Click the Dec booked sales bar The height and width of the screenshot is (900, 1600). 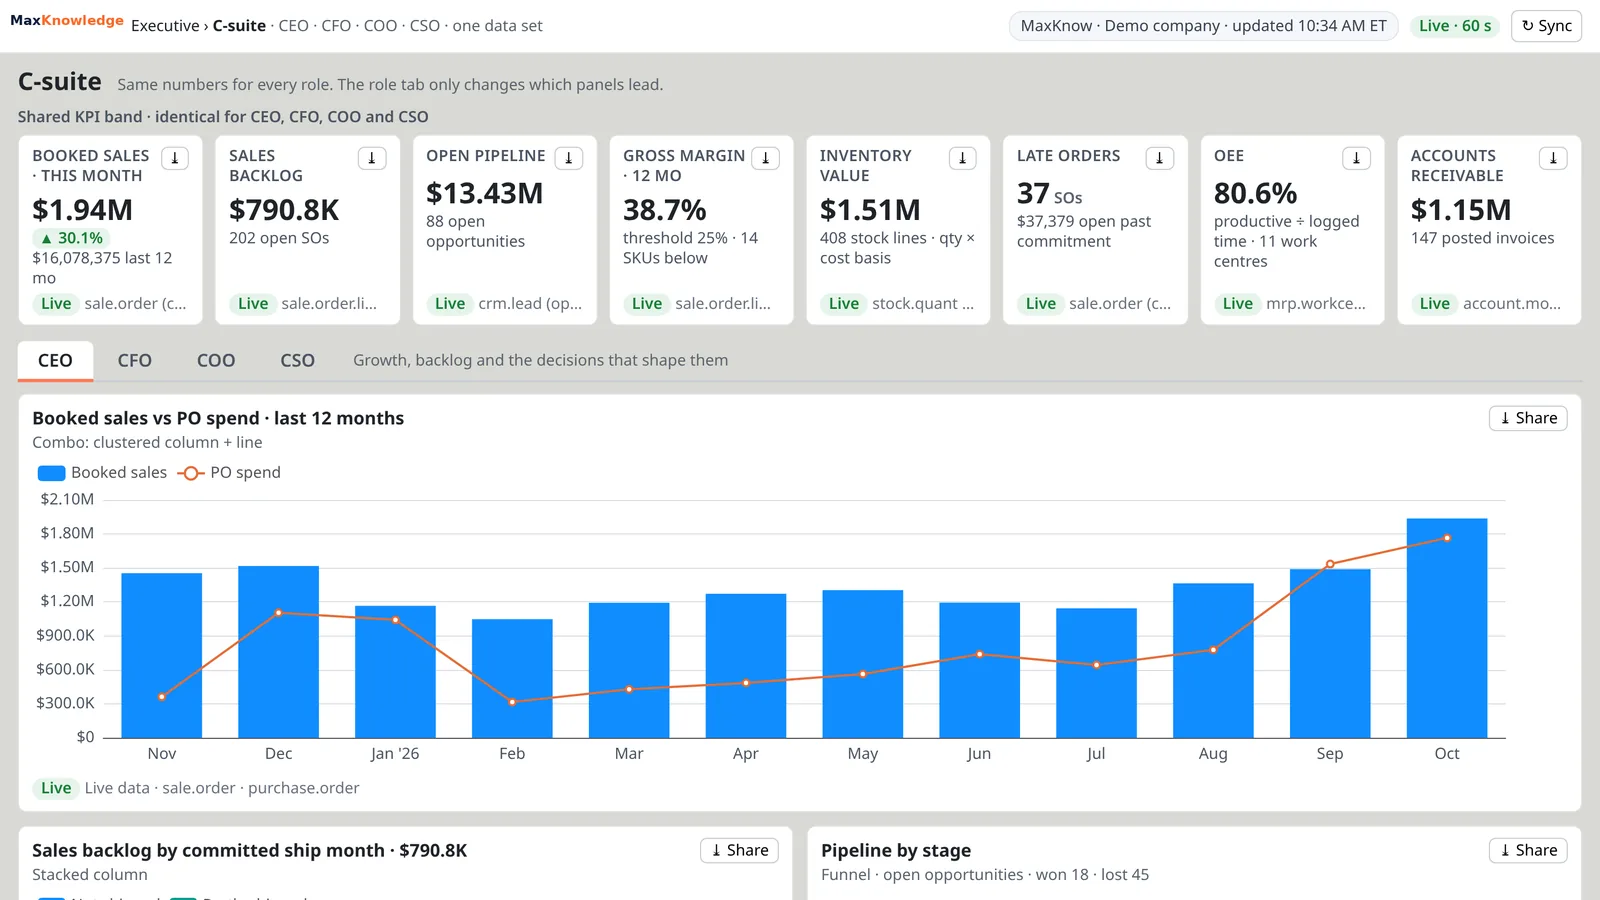click(278, 652)
